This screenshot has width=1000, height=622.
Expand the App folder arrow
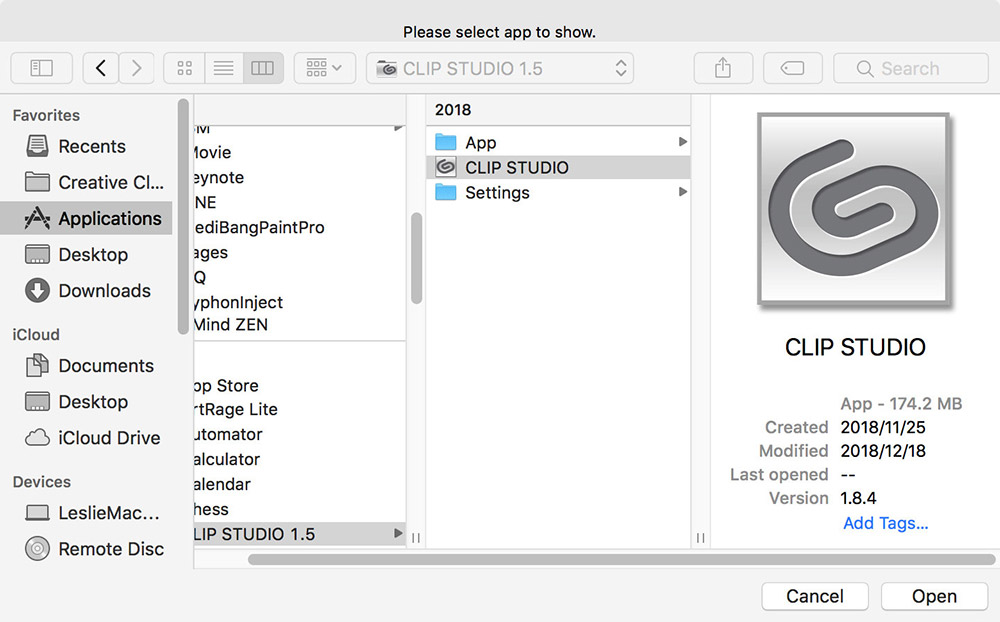[682, 142]
